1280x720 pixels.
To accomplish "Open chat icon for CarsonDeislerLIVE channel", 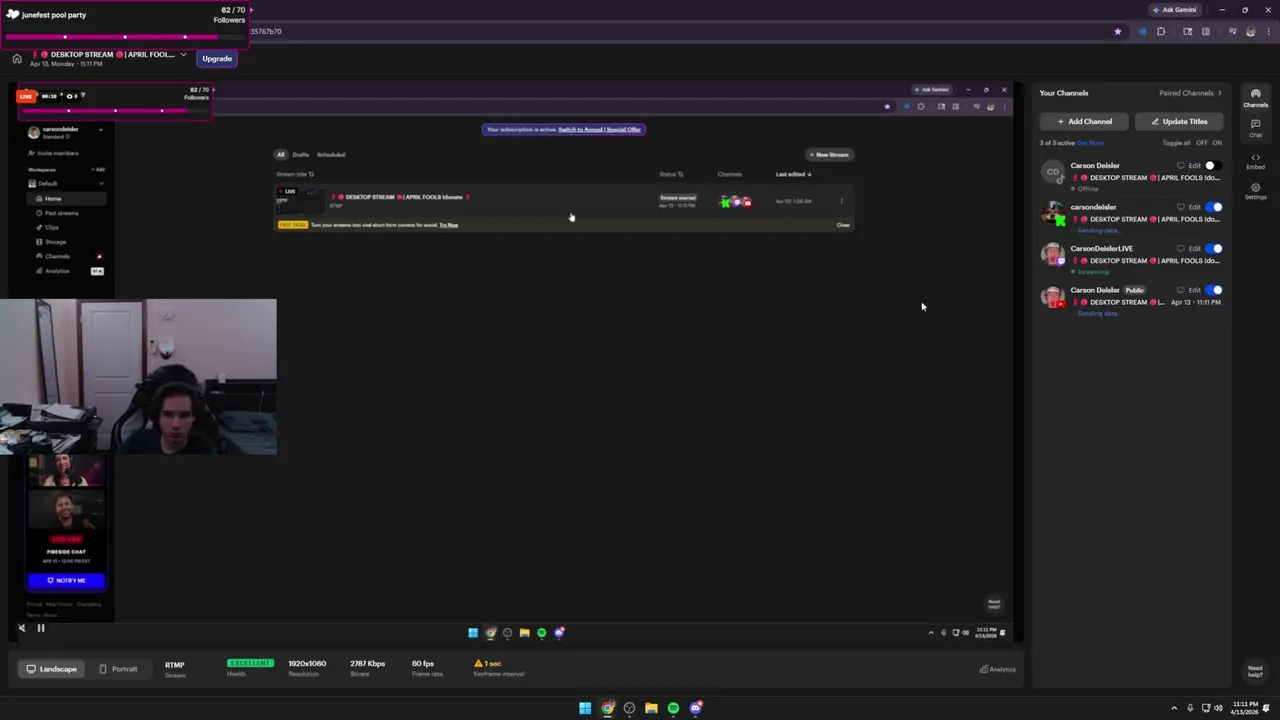I will (1180, 249).
